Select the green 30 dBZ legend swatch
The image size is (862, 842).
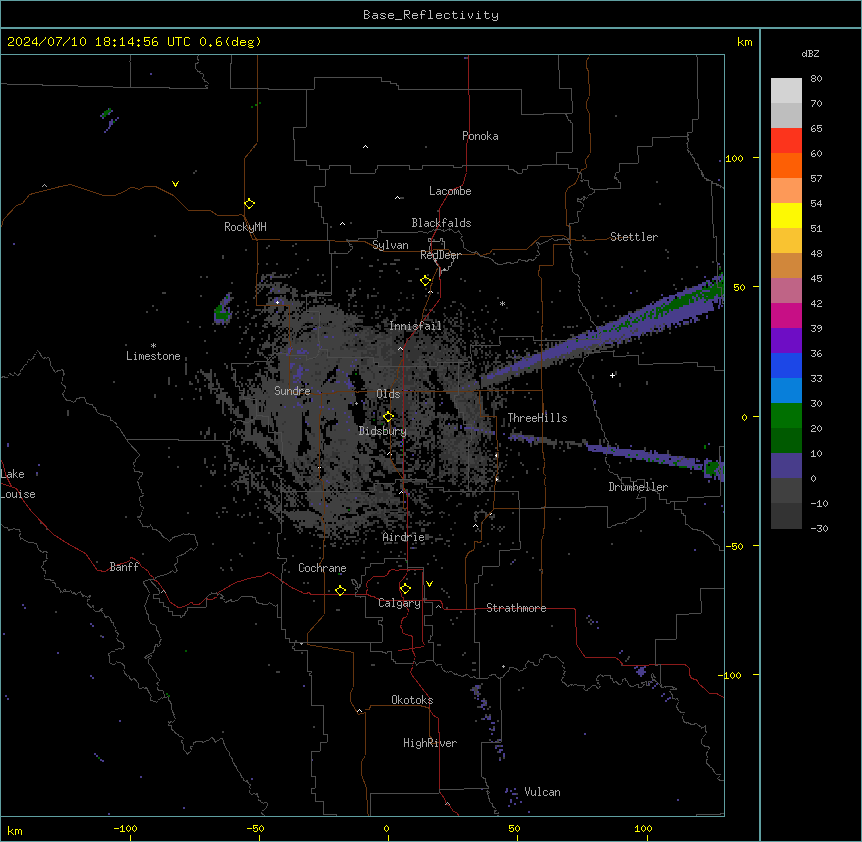[786, 416]
